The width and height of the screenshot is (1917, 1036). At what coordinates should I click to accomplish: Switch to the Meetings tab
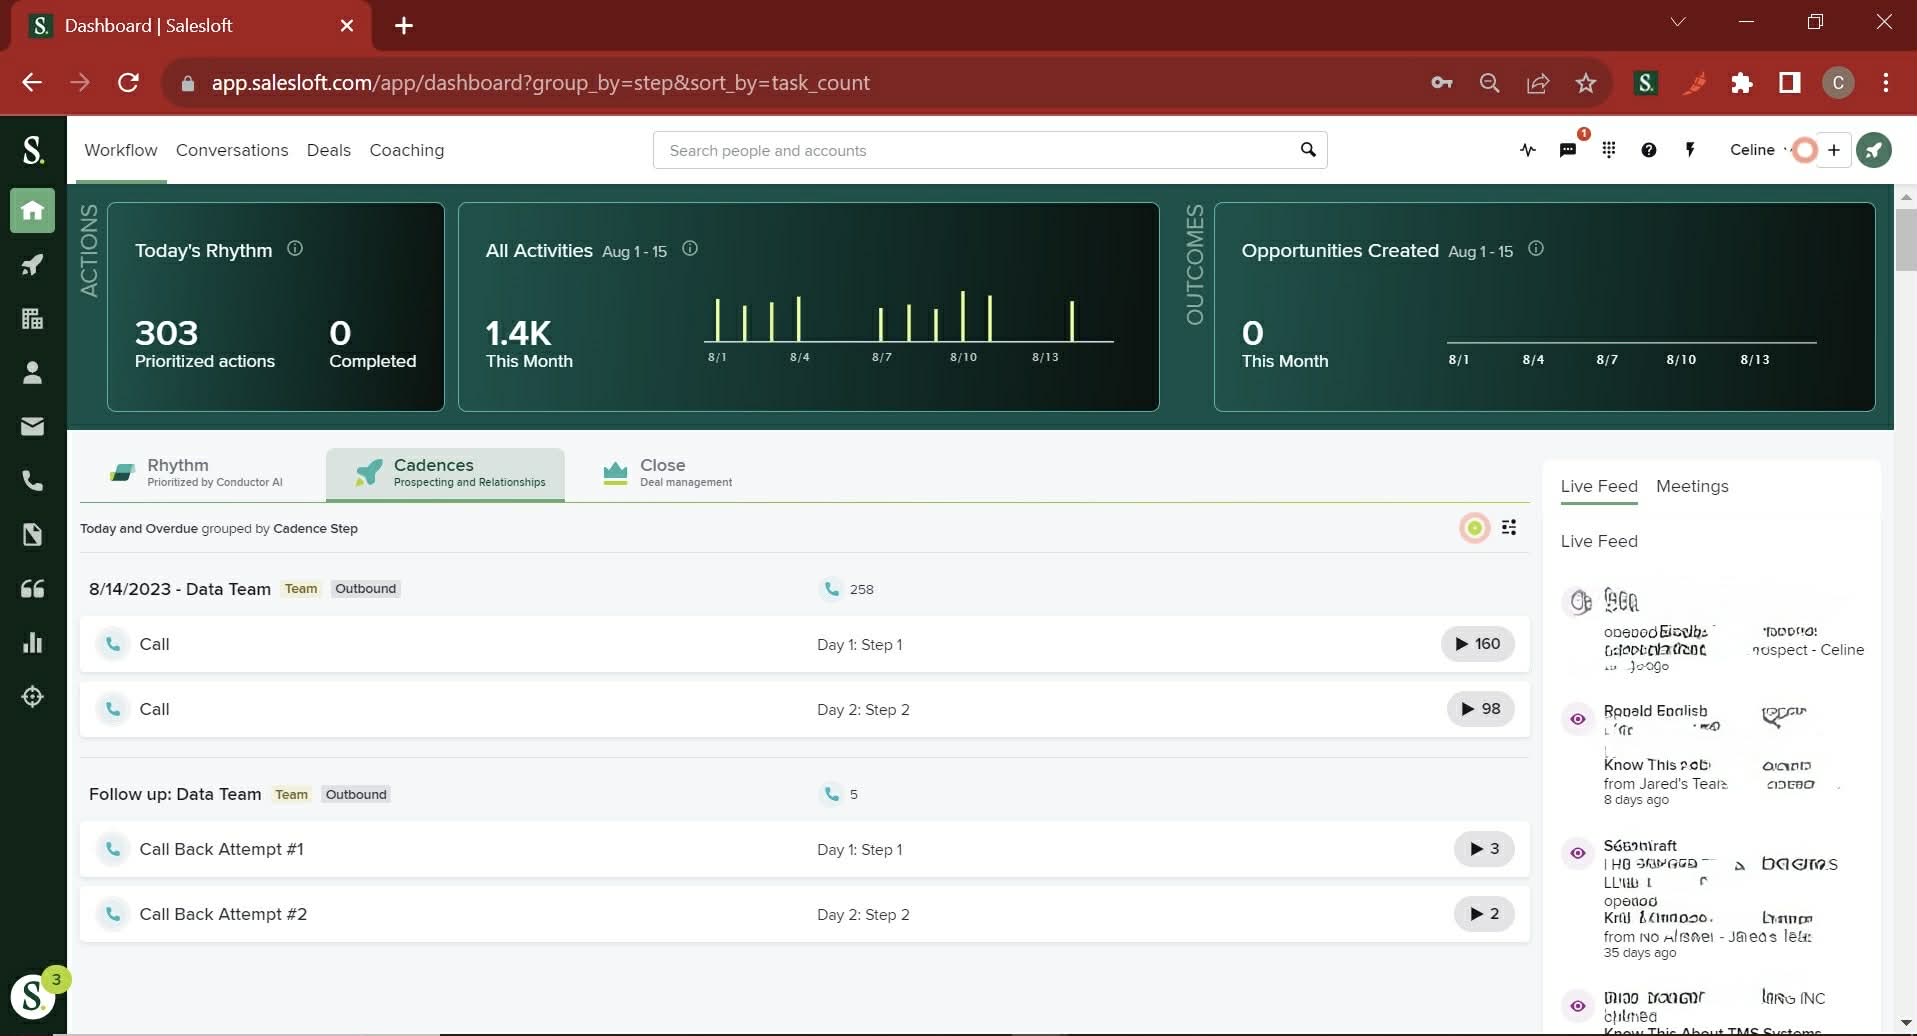[x=1692, y=486]
